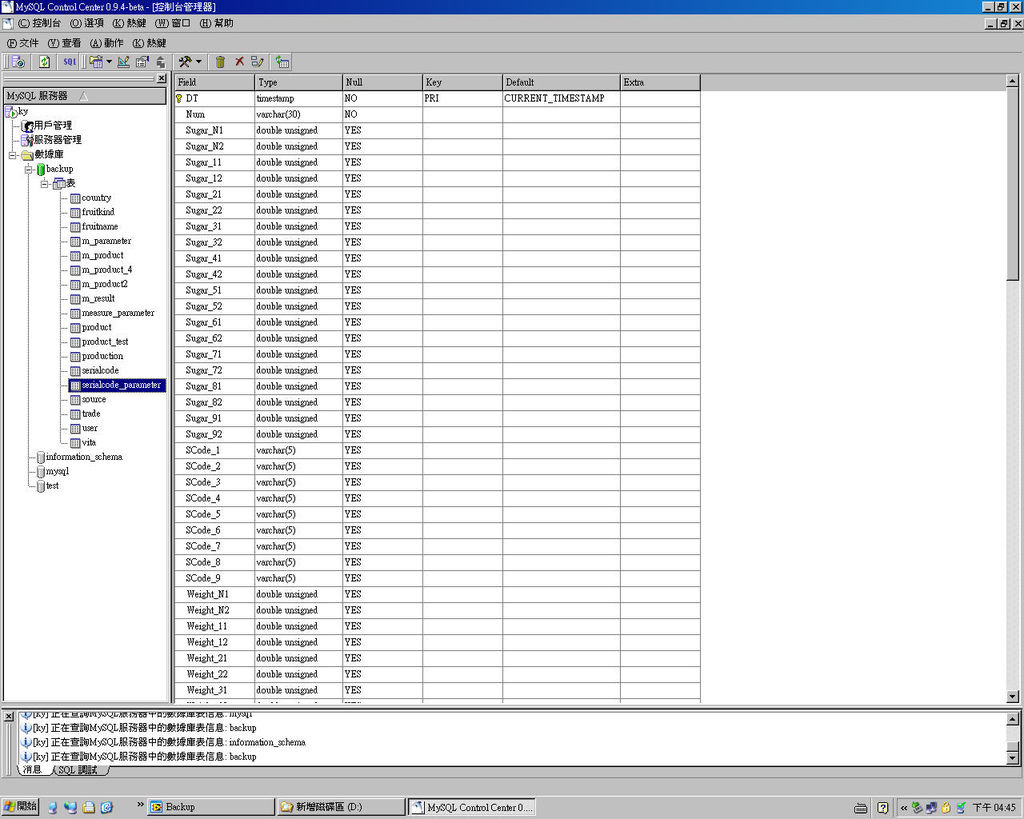Click the red X drop table icon
The height and width of the screenshot is (819, 1024).
click(240, 61)
